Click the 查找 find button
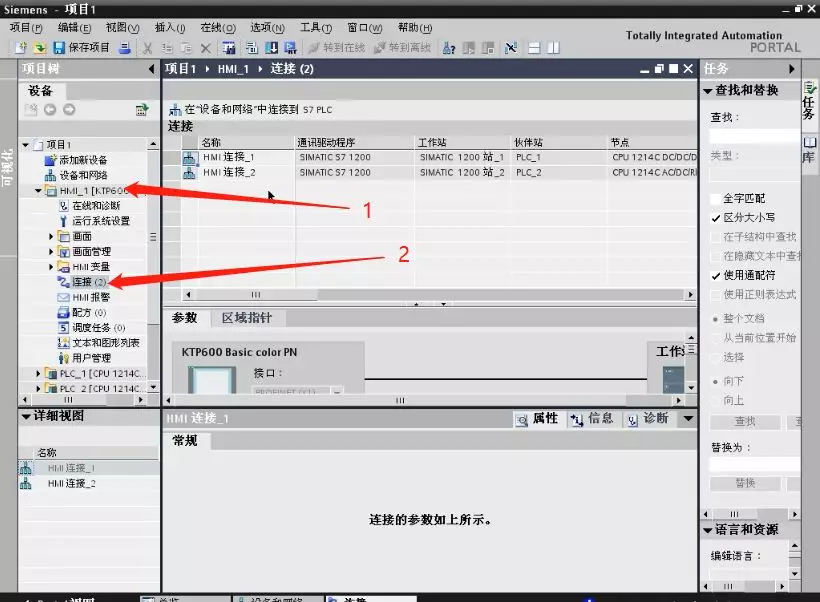The width and height of the screenshot is (820, 602). click(742, 421)
